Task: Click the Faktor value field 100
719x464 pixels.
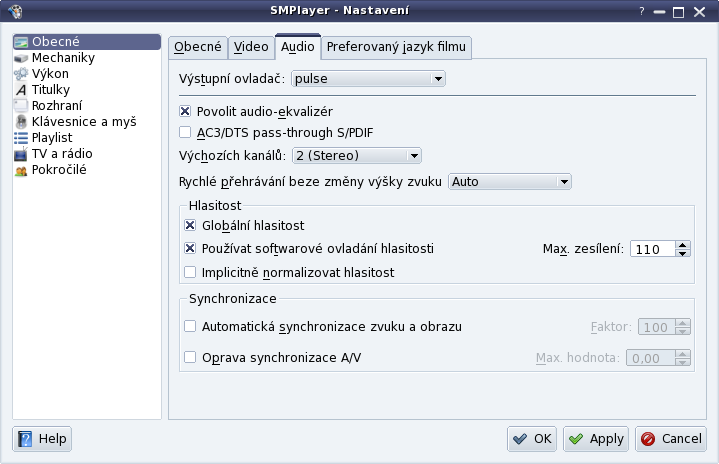Action: click(x=657, y=327)
